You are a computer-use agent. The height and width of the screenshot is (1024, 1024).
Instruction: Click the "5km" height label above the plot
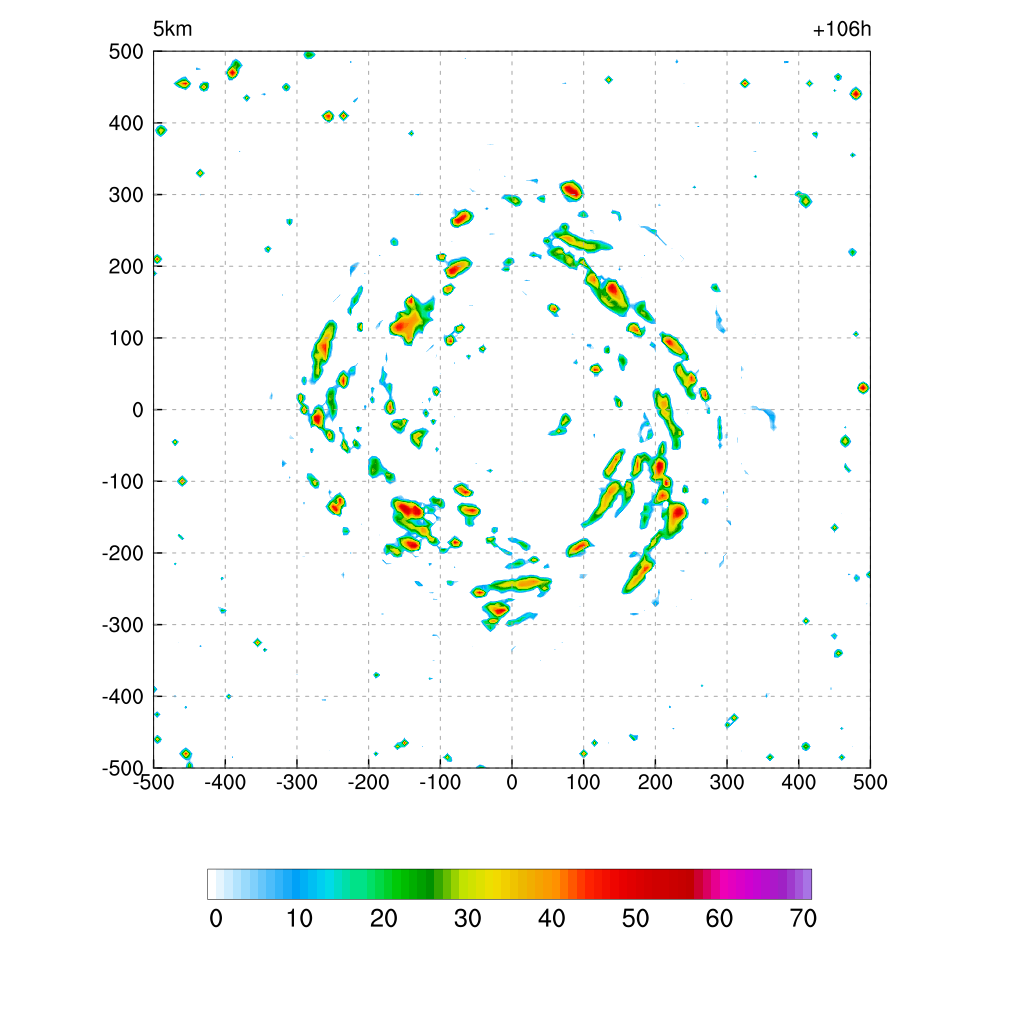click(x=172, y=29)
